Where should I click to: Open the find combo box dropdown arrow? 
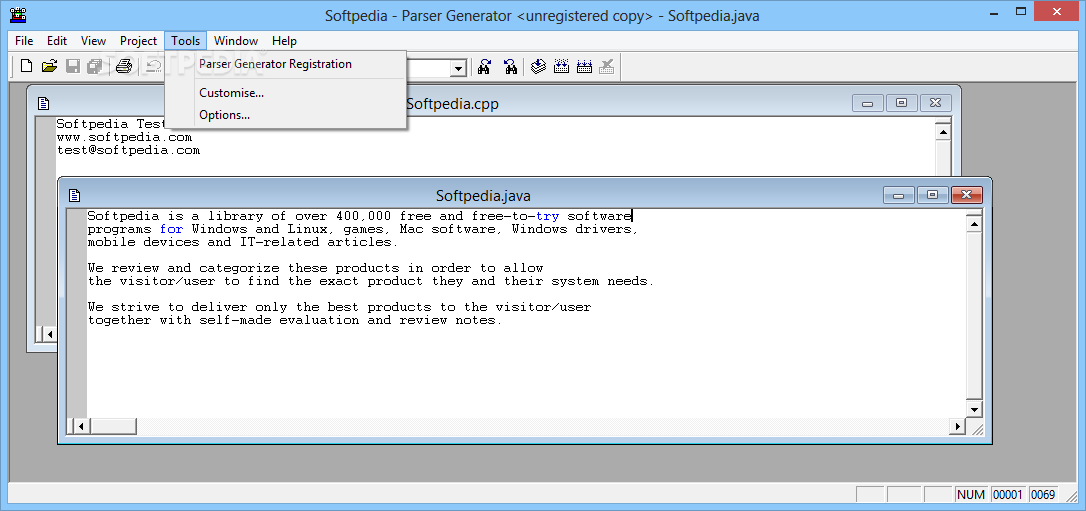[458, 68]
